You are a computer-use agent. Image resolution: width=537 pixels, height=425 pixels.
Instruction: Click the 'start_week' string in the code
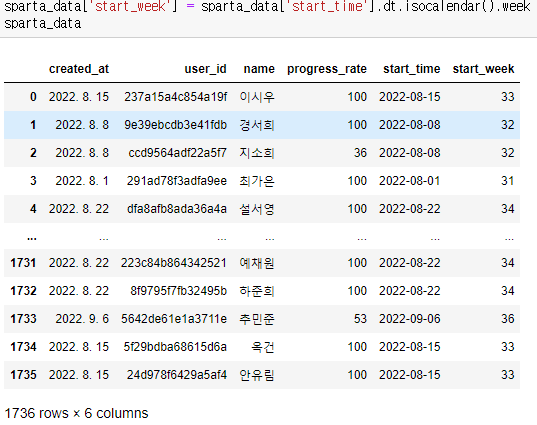click(130, 6)
